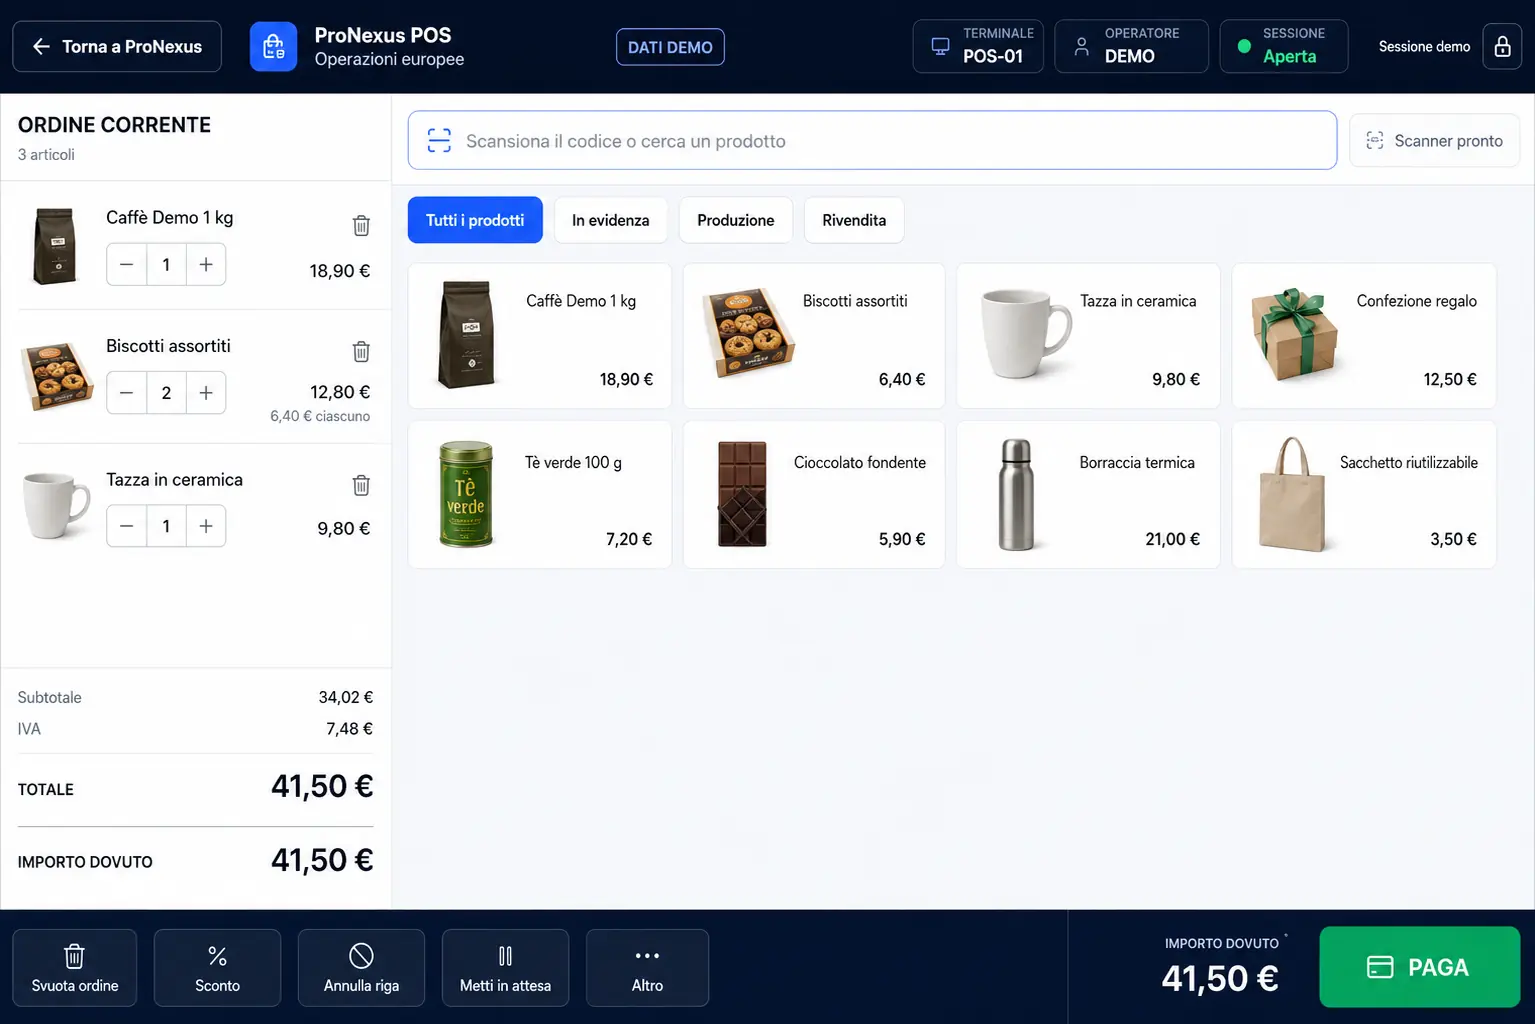Switch to the In evidenza tab

tap(611, 220)
